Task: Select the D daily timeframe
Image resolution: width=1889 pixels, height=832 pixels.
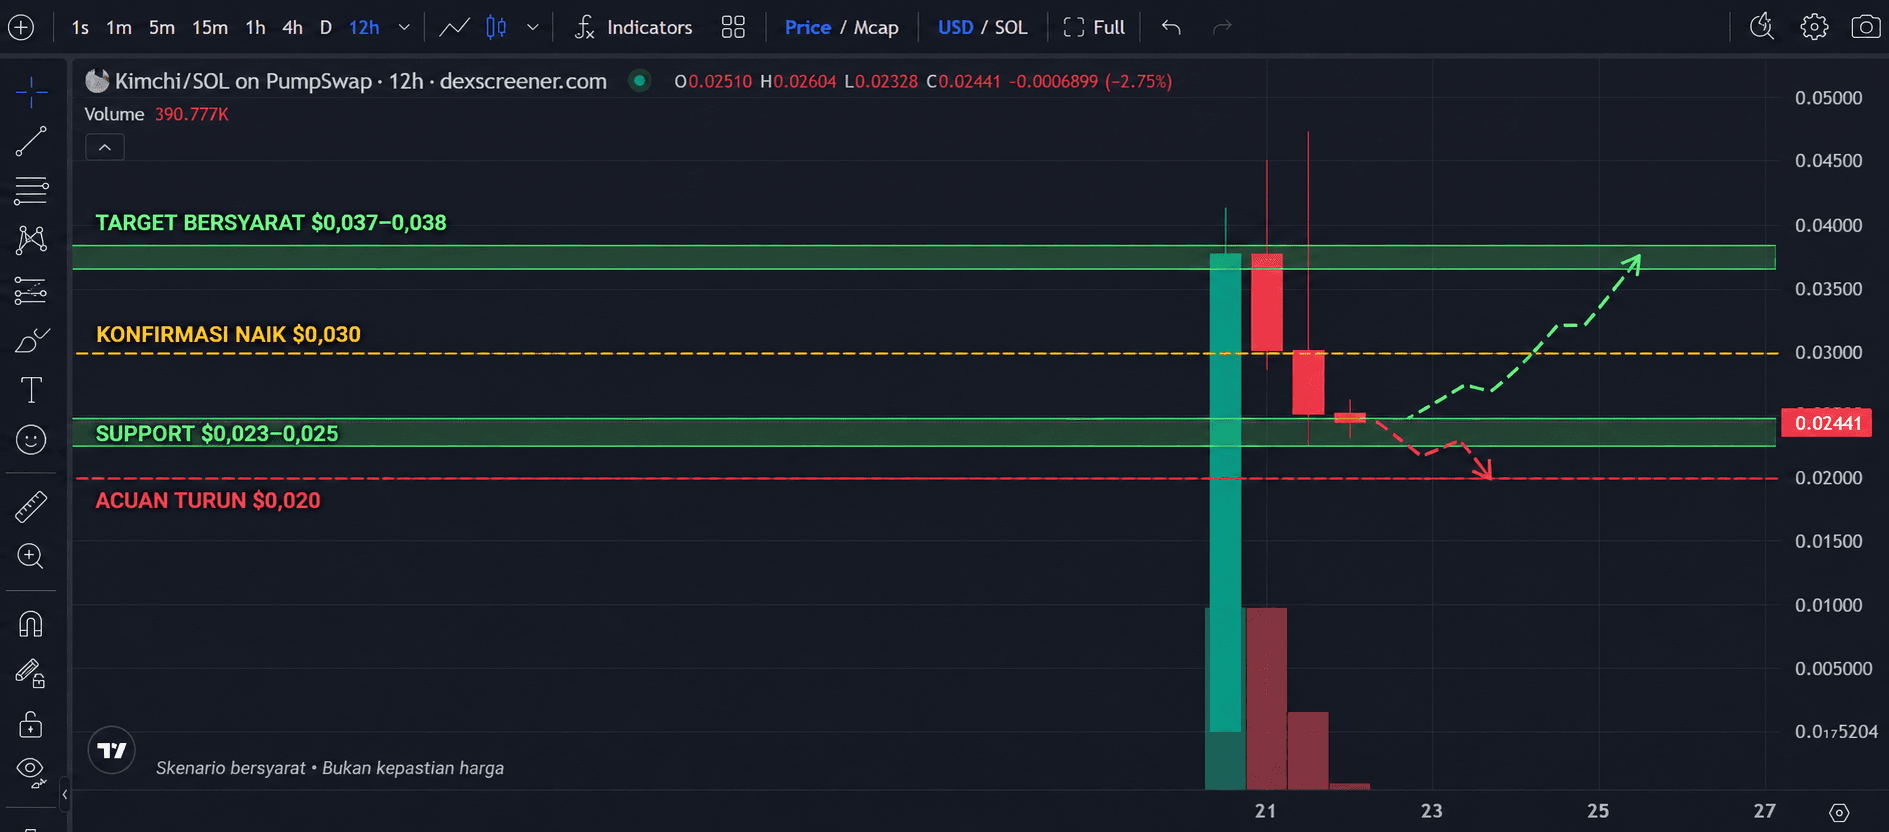Action: click(326, 27)
